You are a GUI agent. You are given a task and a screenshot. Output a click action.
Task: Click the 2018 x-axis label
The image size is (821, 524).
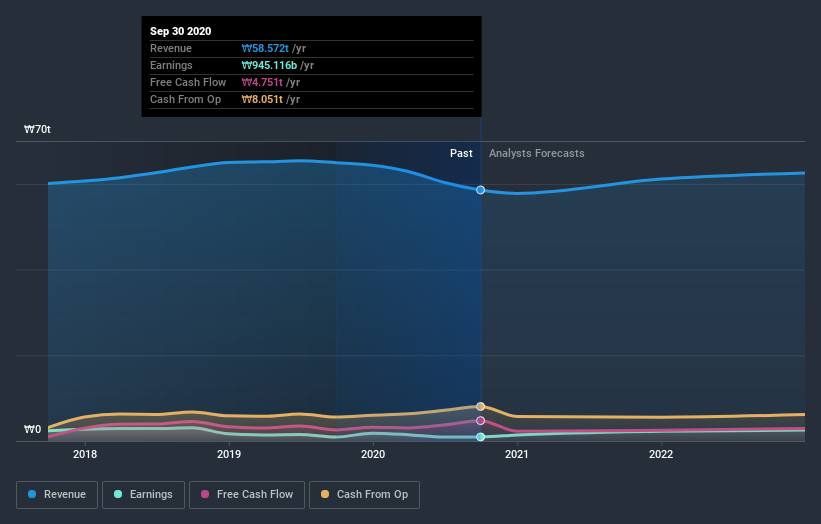pos(85,454)
